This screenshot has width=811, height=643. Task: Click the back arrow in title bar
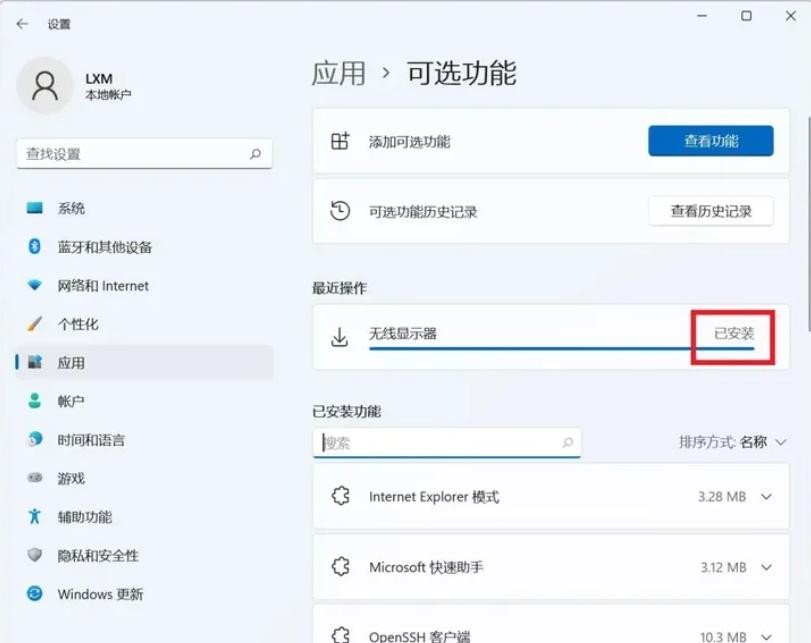[x=22, y=23]
